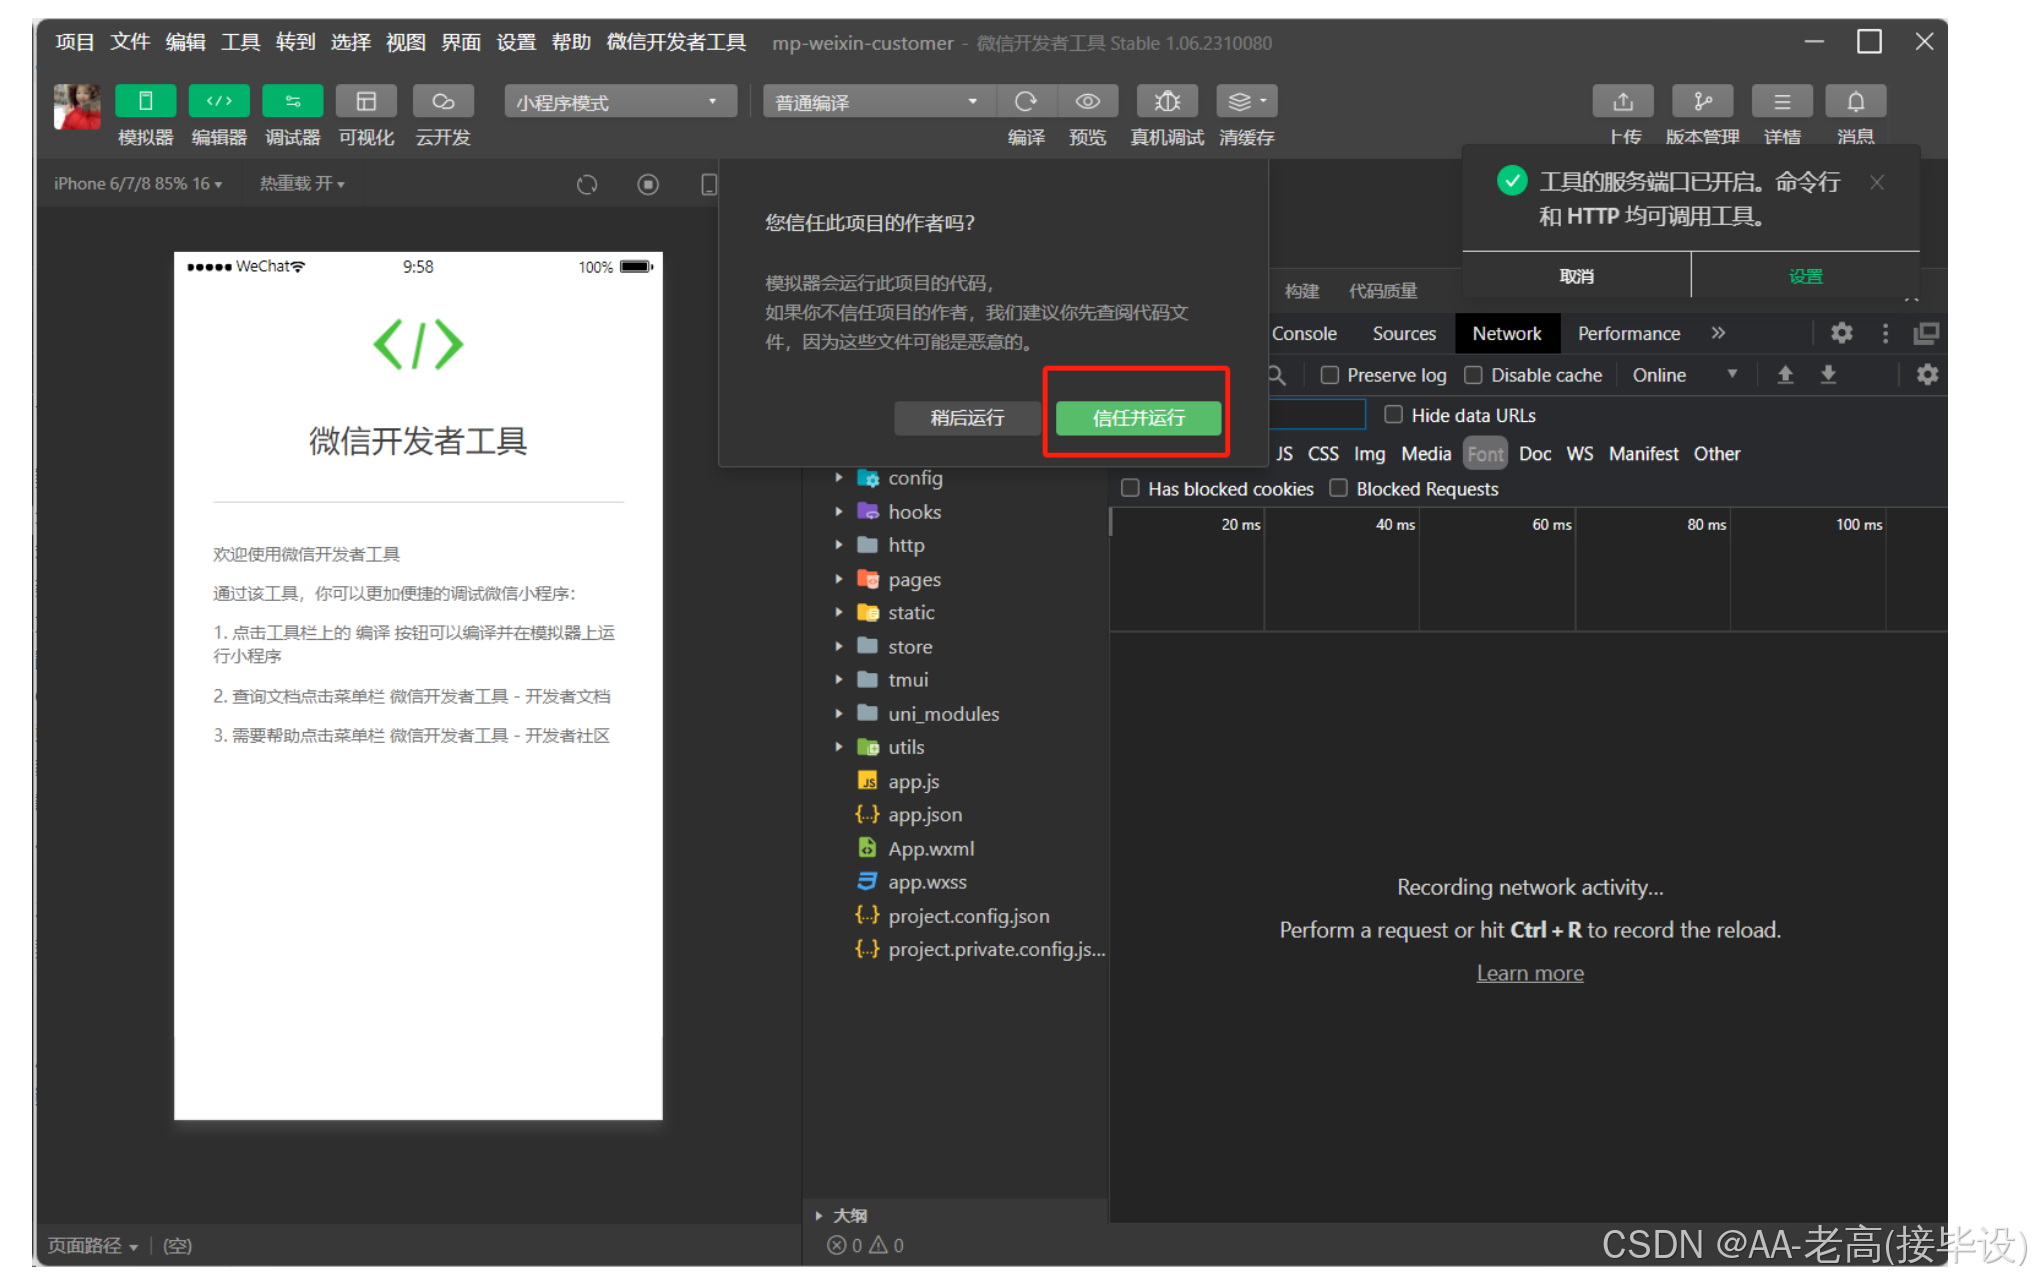Show more DevTools tabs chevron

1718,333
